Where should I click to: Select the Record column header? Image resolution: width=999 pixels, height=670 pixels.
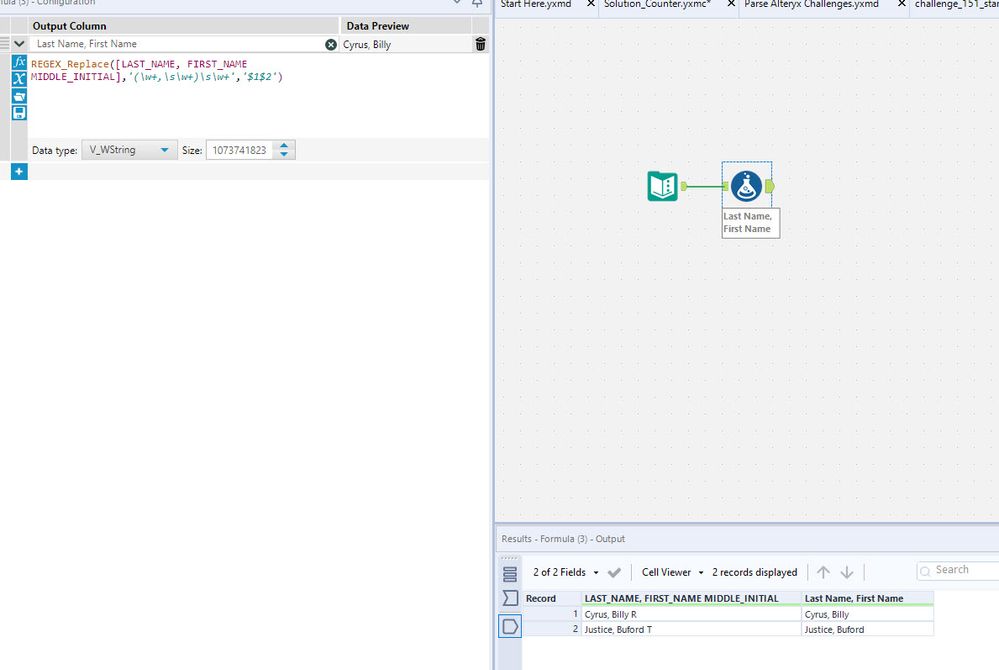(x=552, y=599)
